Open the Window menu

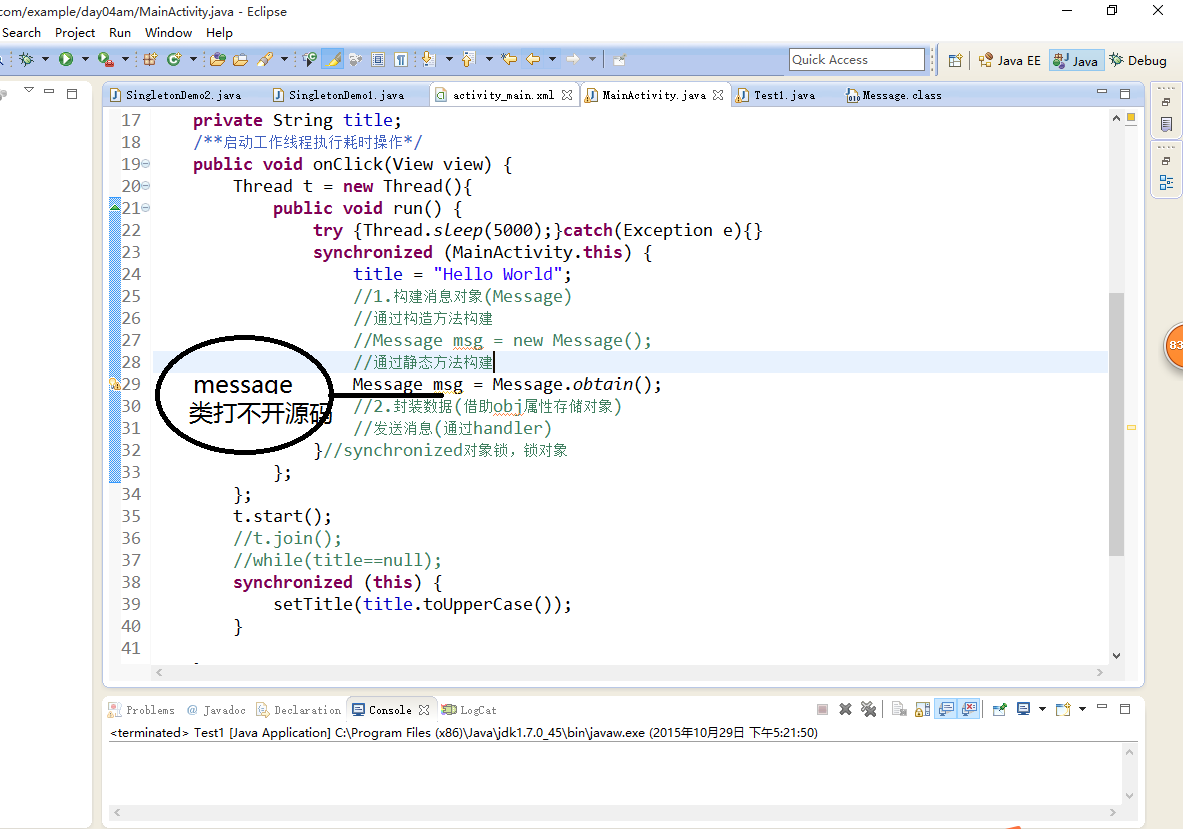pyautogui.click(x=168, y=32)
